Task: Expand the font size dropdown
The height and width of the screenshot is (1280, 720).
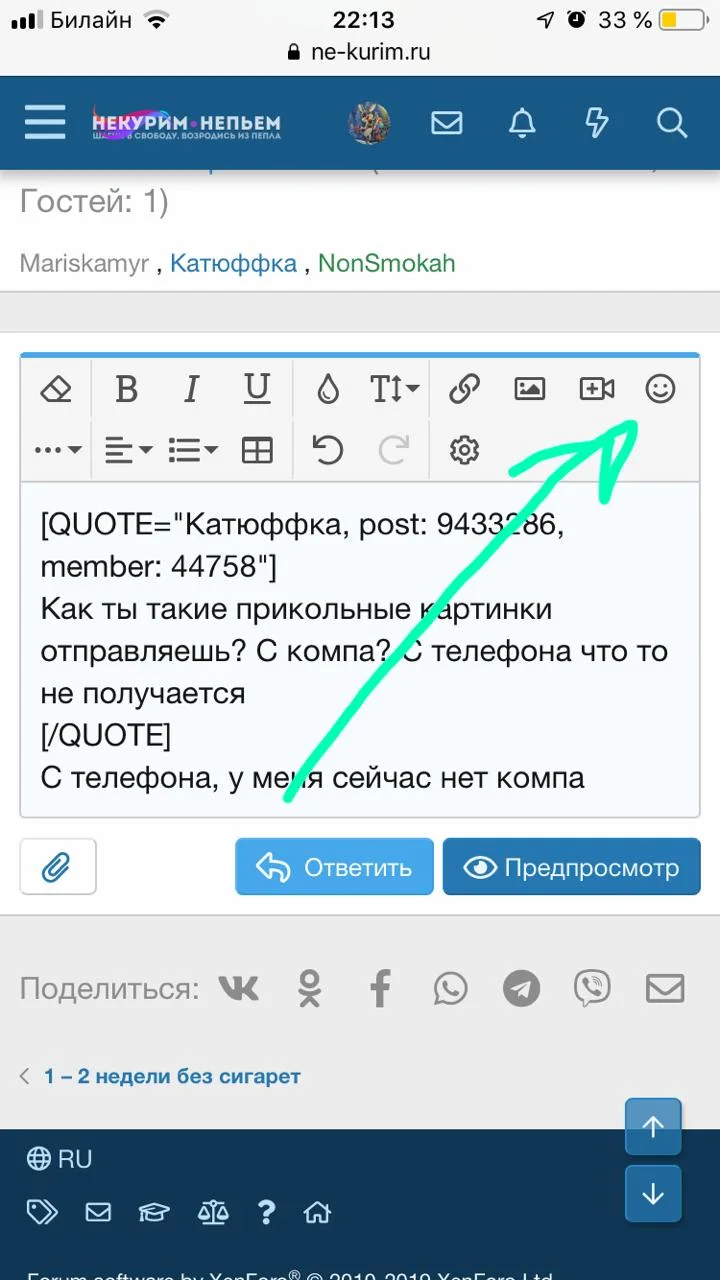Action: tap(395, 389)
